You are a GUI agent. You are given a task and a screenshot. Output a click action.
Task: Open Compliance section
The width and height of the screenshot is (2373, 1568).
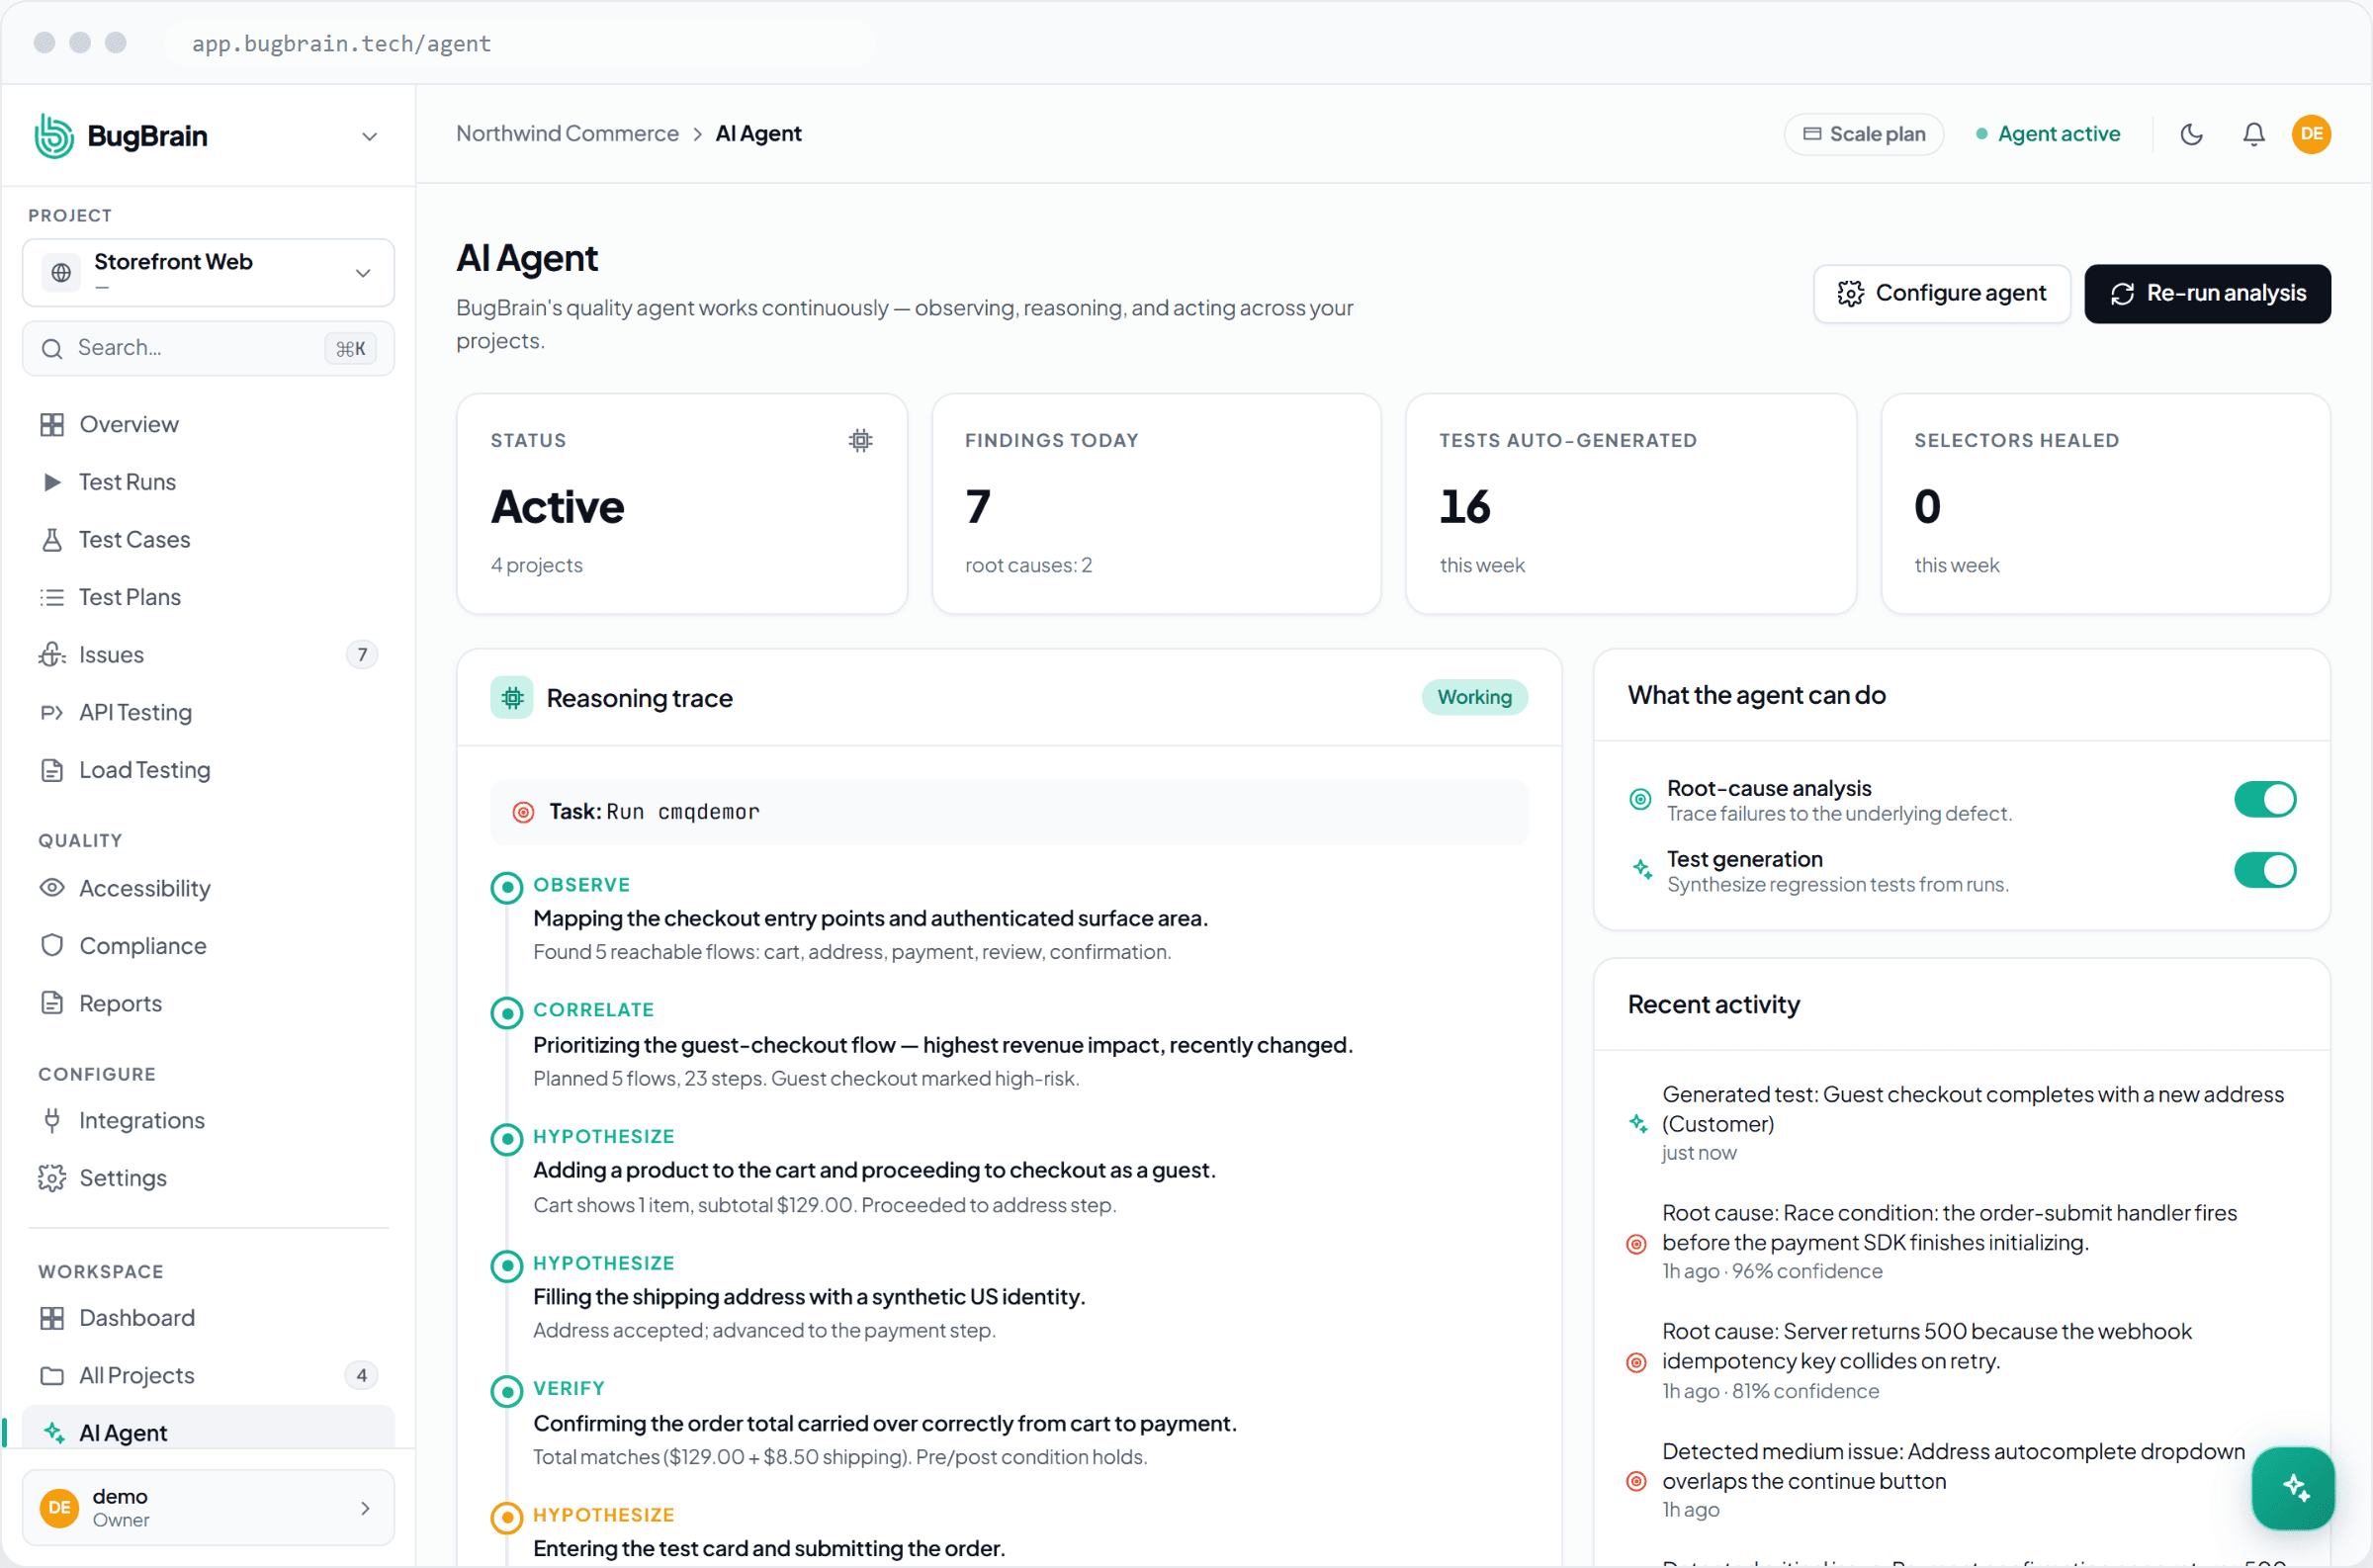(x=208, y=946)
